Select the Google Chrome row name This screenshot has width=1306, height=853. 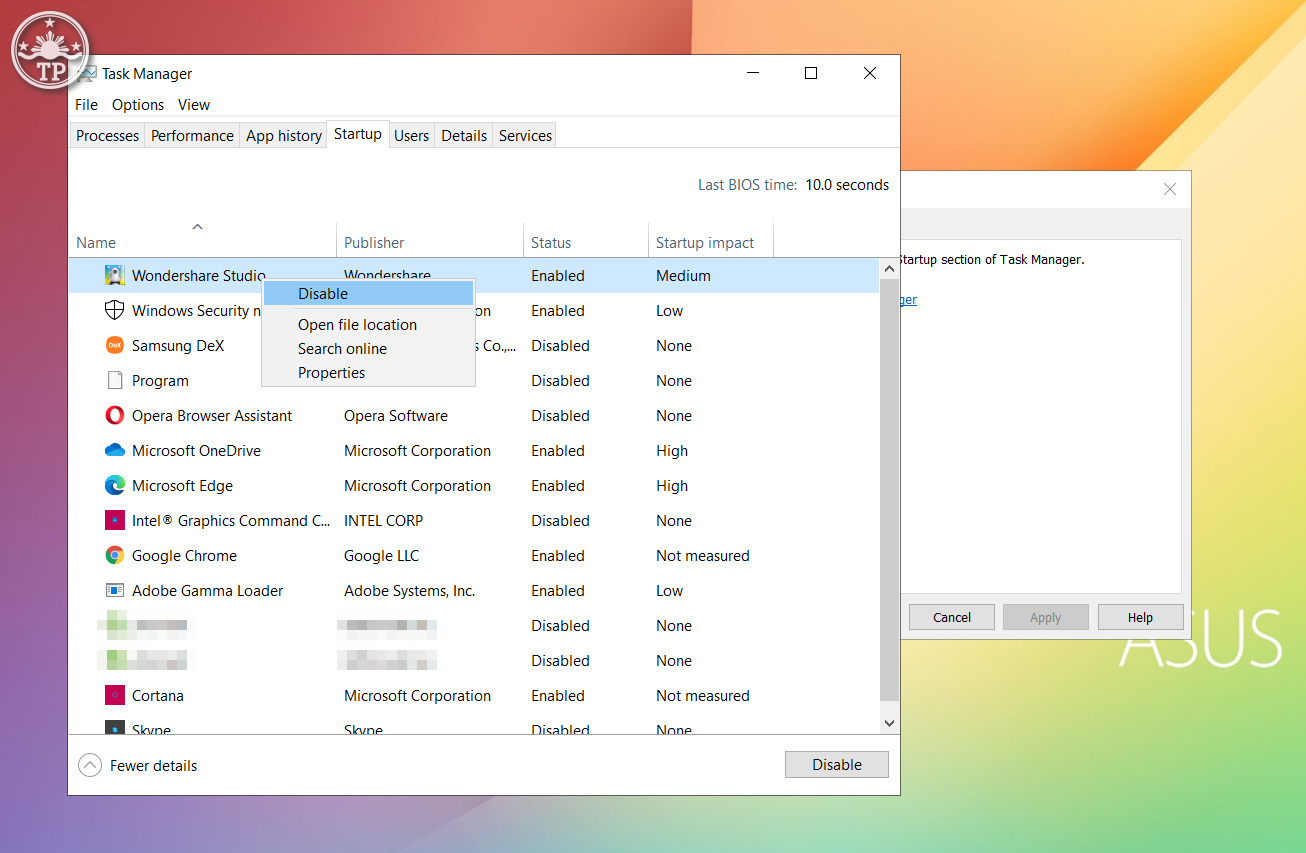click(184, 556)
